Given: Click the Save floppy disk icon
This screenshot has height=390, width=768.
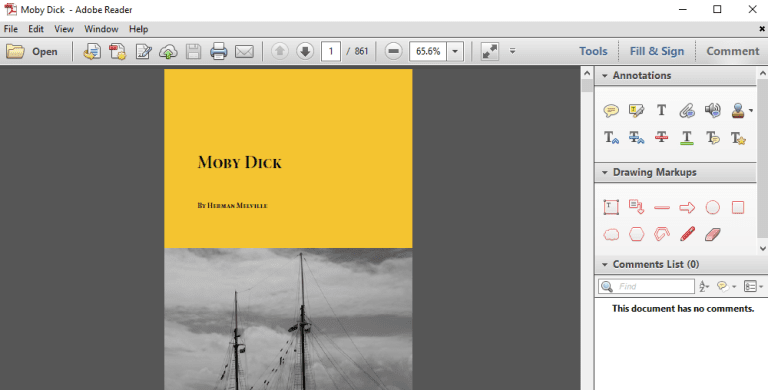Looking at the screenshot, I should 193,51.
